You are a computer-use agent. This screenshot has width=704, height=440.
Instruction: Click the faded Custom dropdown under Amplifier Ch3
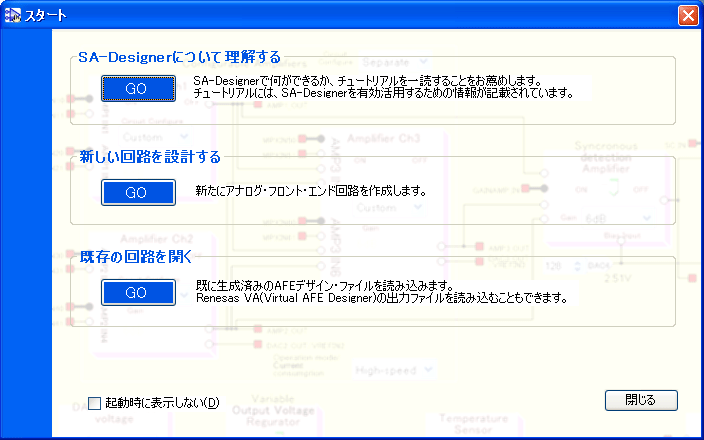tap(378, 209)
